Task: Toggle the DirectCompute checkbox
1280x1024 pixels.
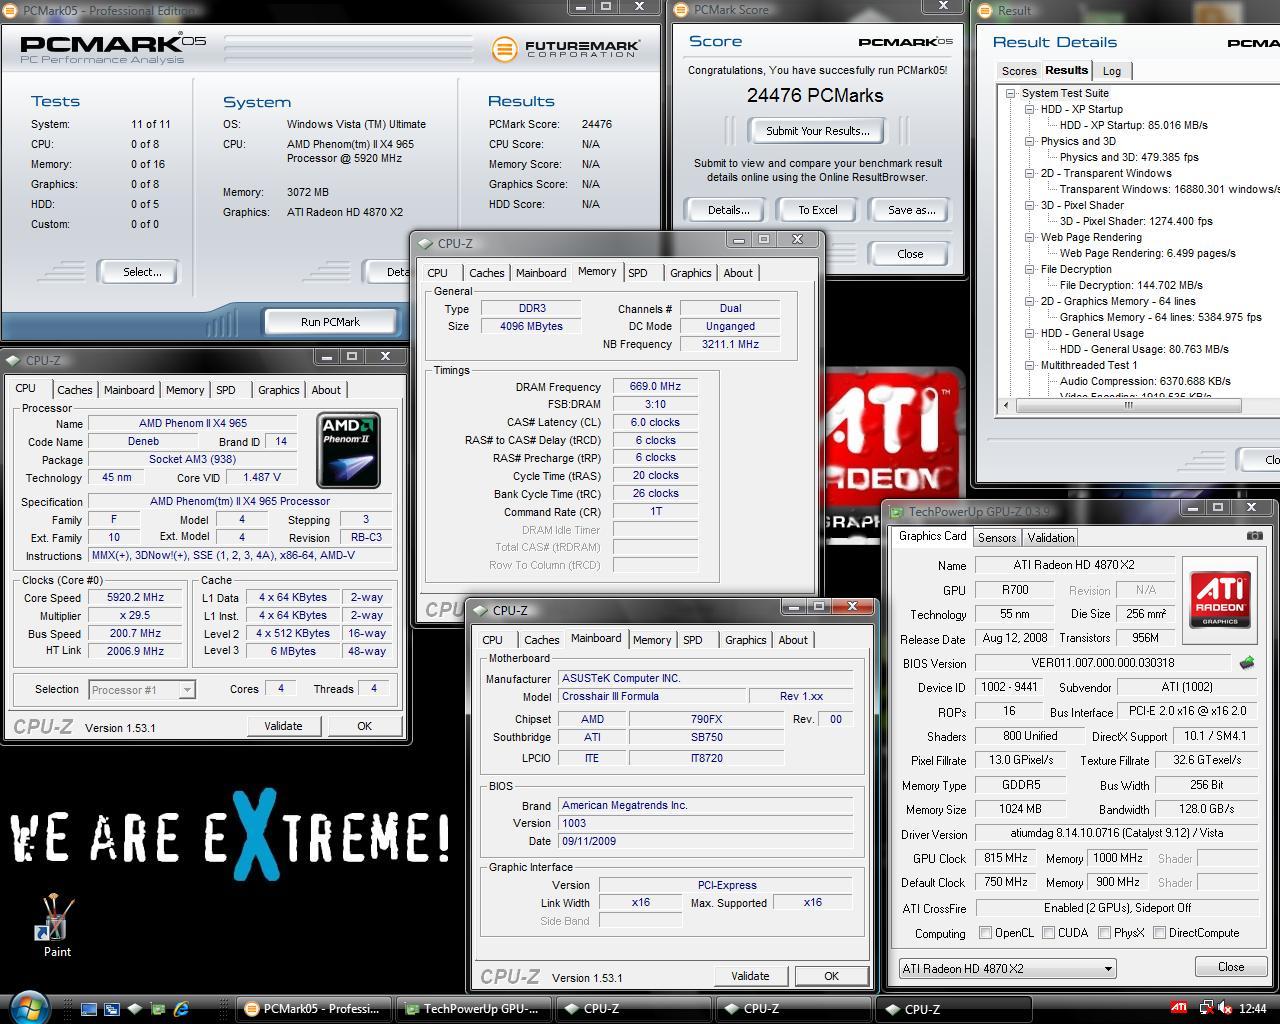Action: [x=1159, y=933]
